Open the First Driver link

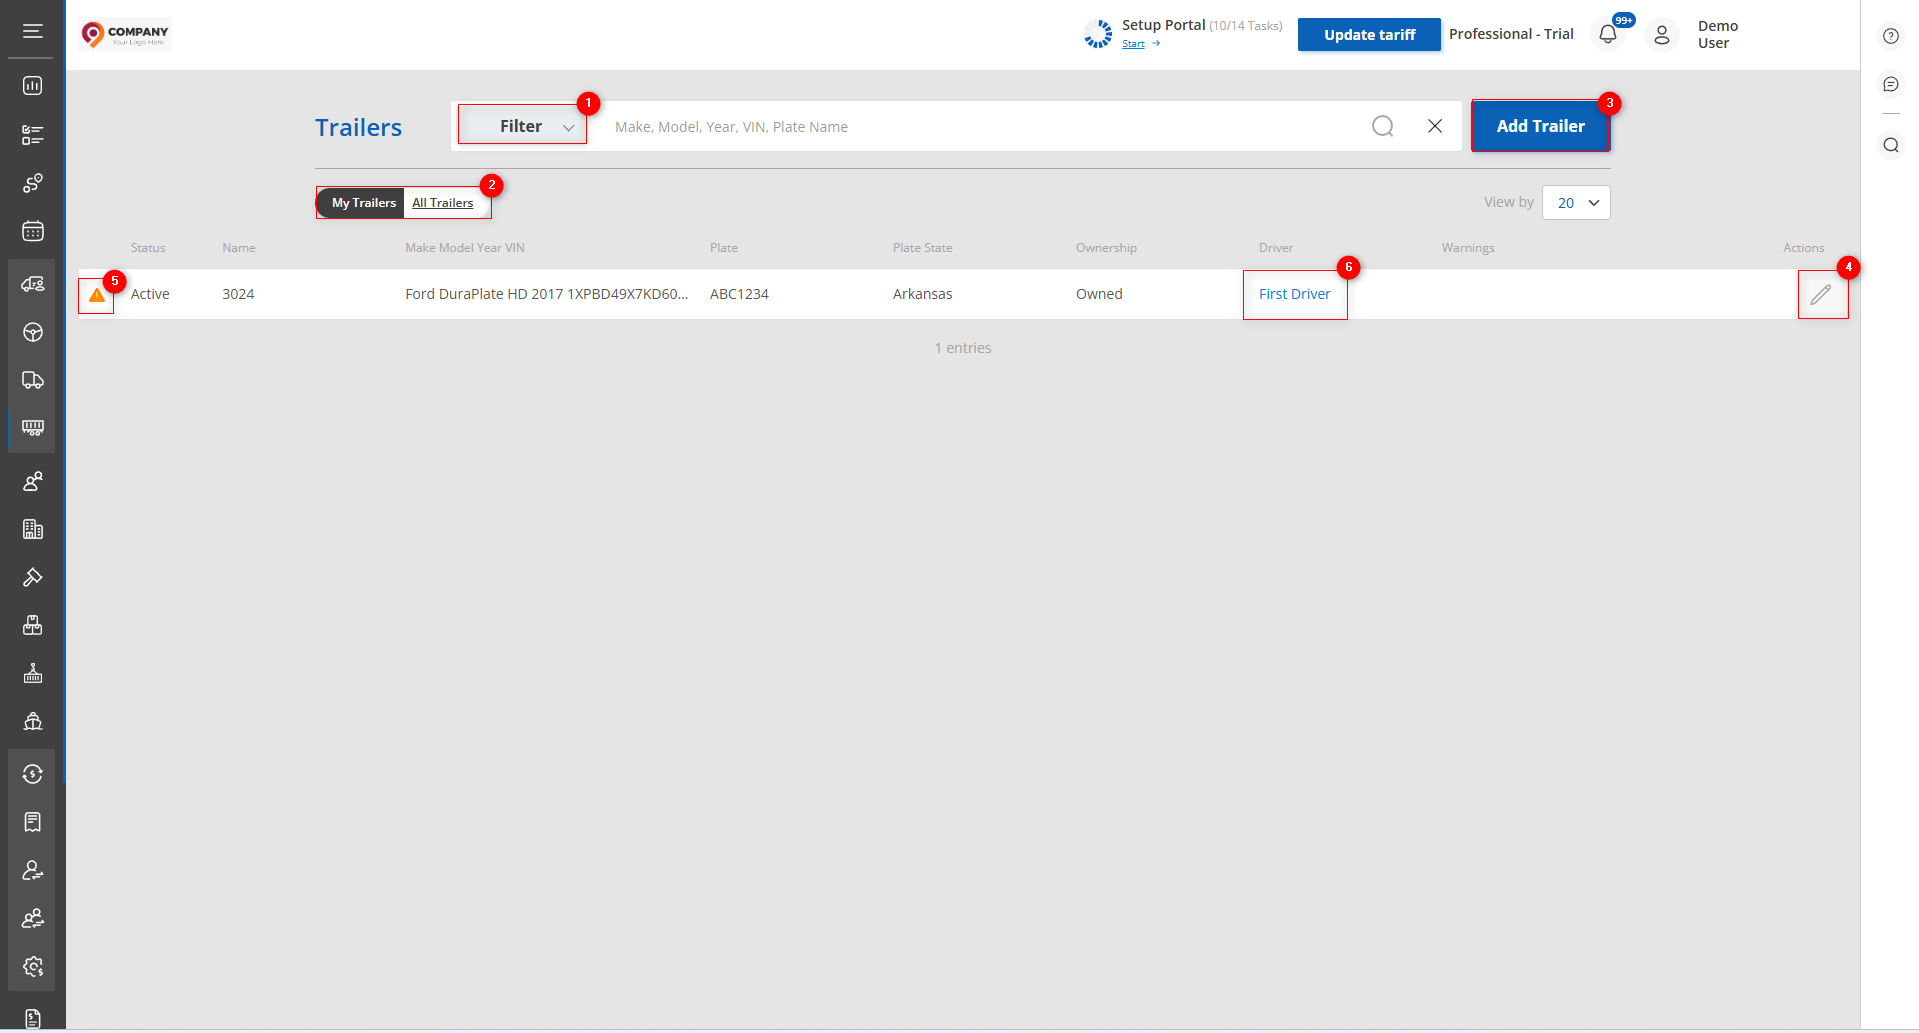click(1294, 294)
